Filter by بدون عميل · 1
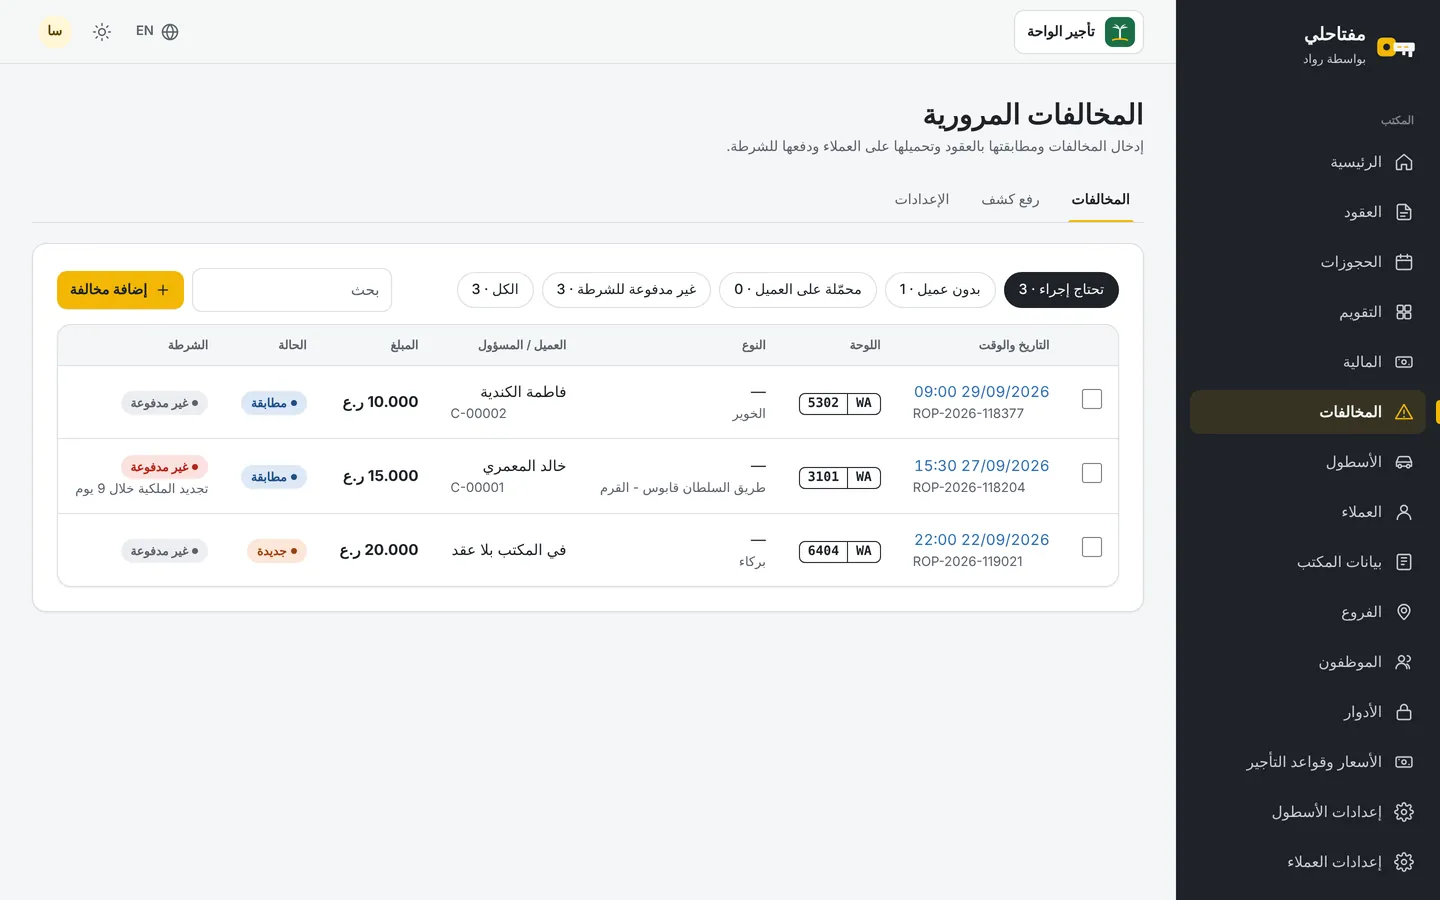This screenshot has height=900, width=1440. tap(940, 290)
